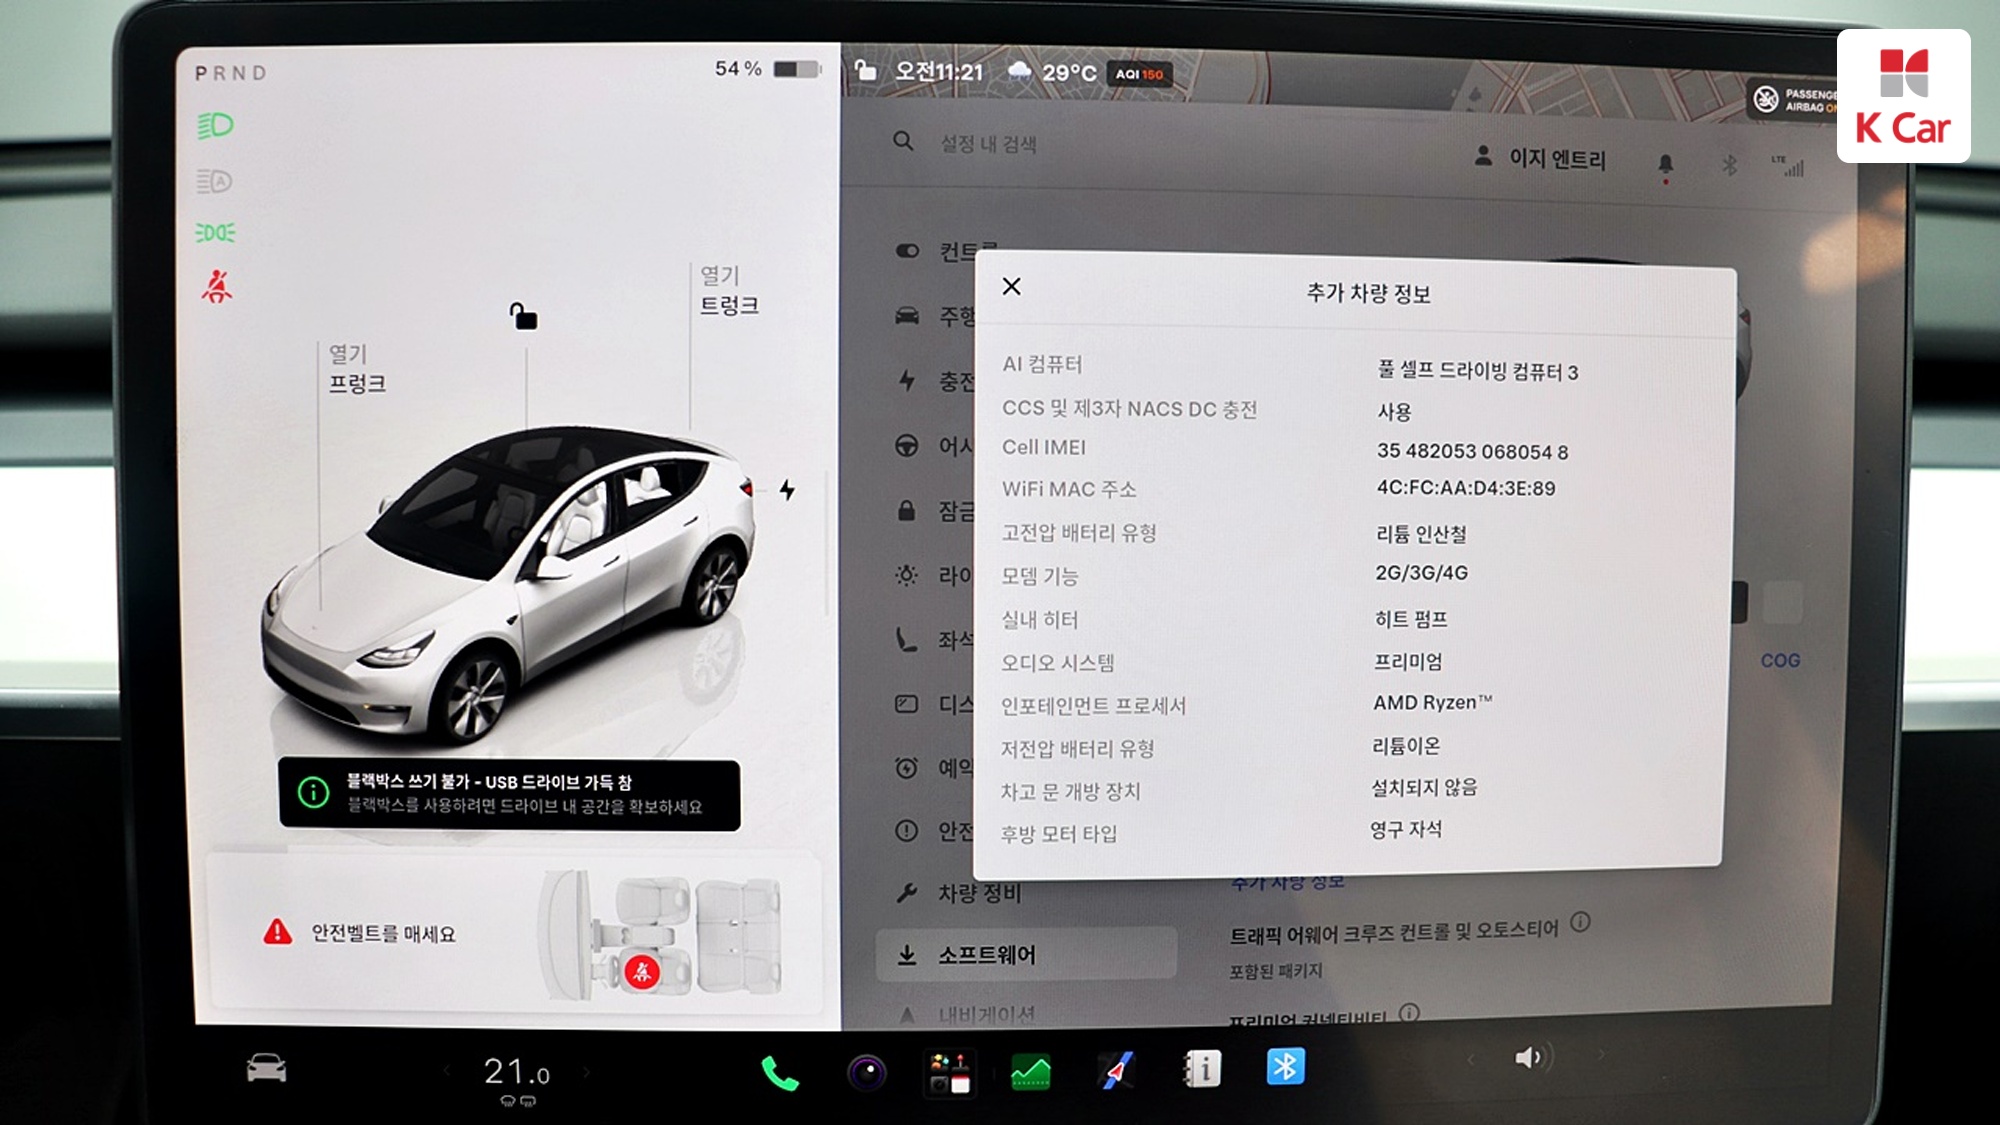Tap the red seatbelt warning indicator
The height and width of the screenshot is (1125, 2000).
tap(217, 287)
